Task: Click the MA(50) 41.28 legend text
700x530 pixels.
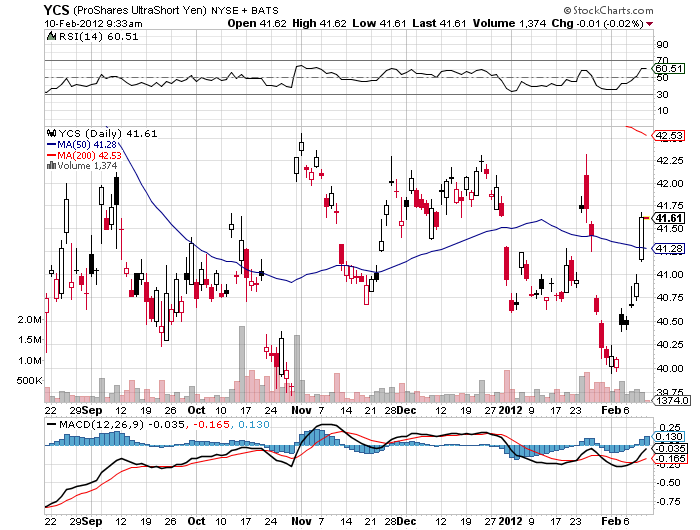Action: tap(87, 145)
